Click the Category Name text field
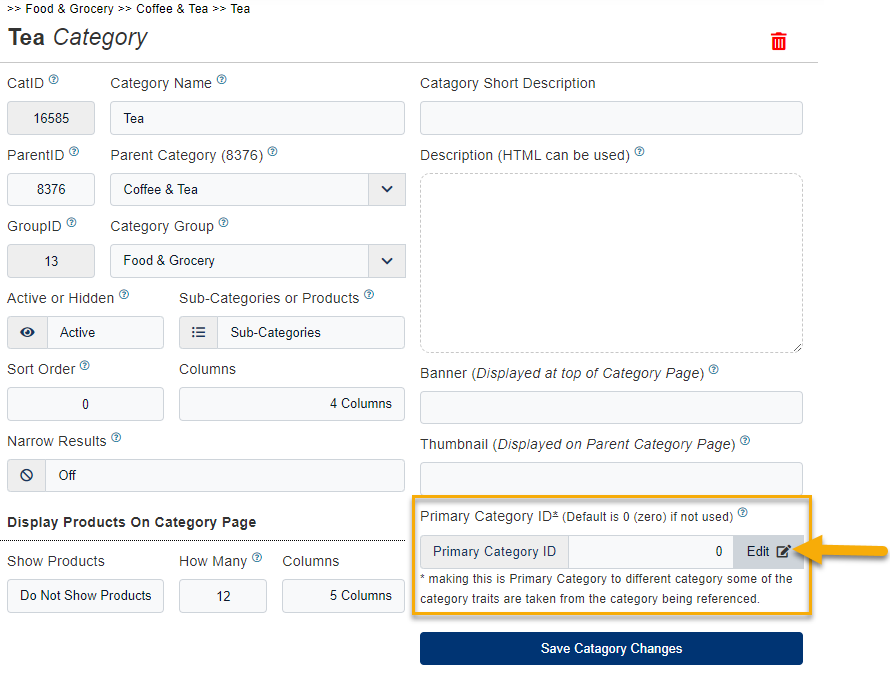 257,118
